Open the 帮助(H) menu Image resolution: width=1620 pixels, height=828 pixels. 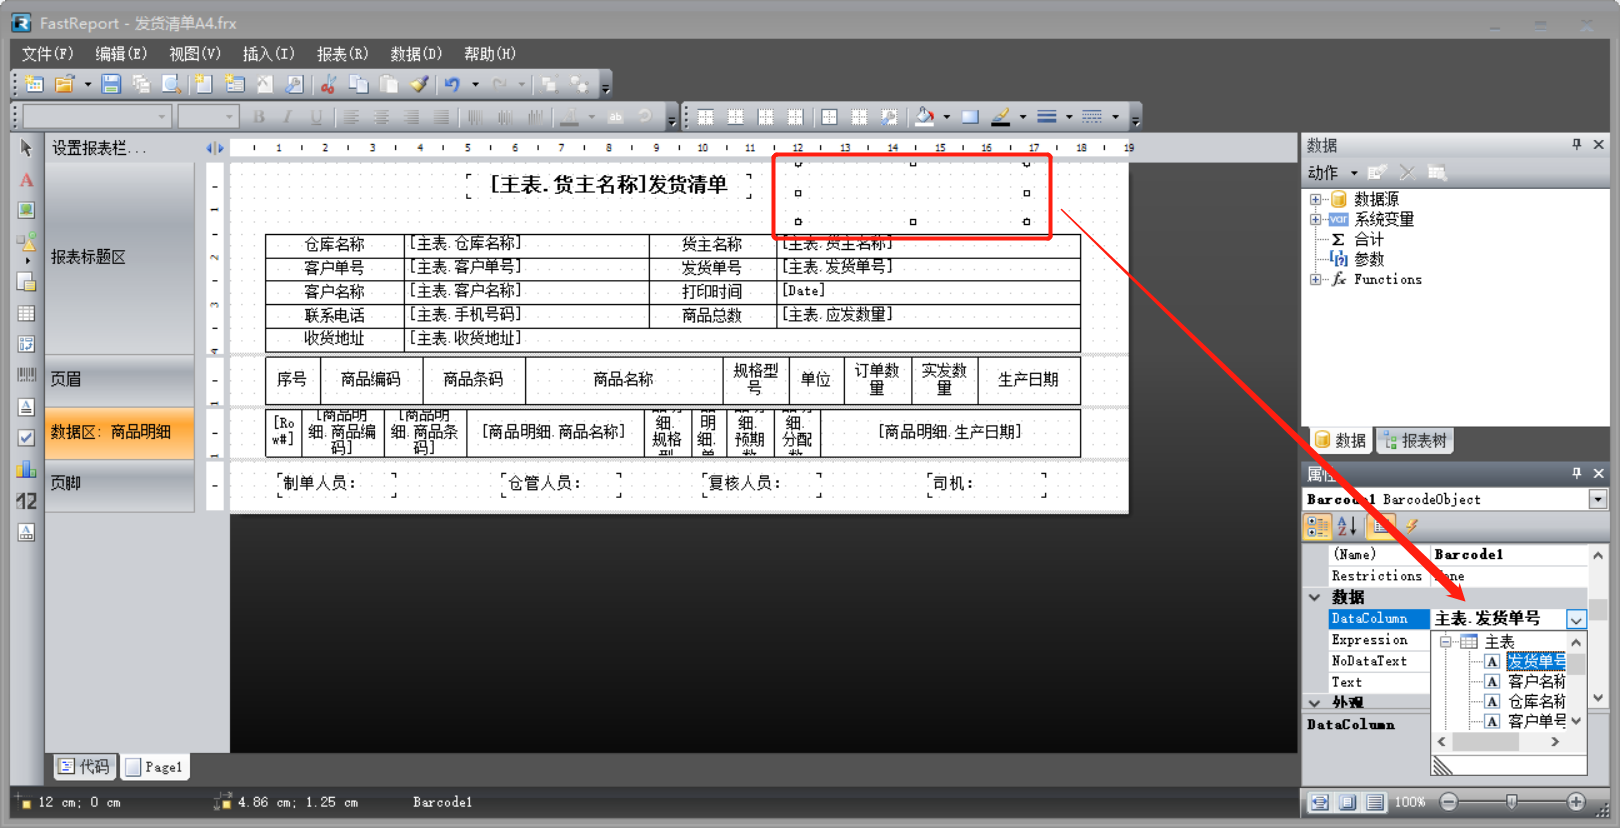pos(490,53)
